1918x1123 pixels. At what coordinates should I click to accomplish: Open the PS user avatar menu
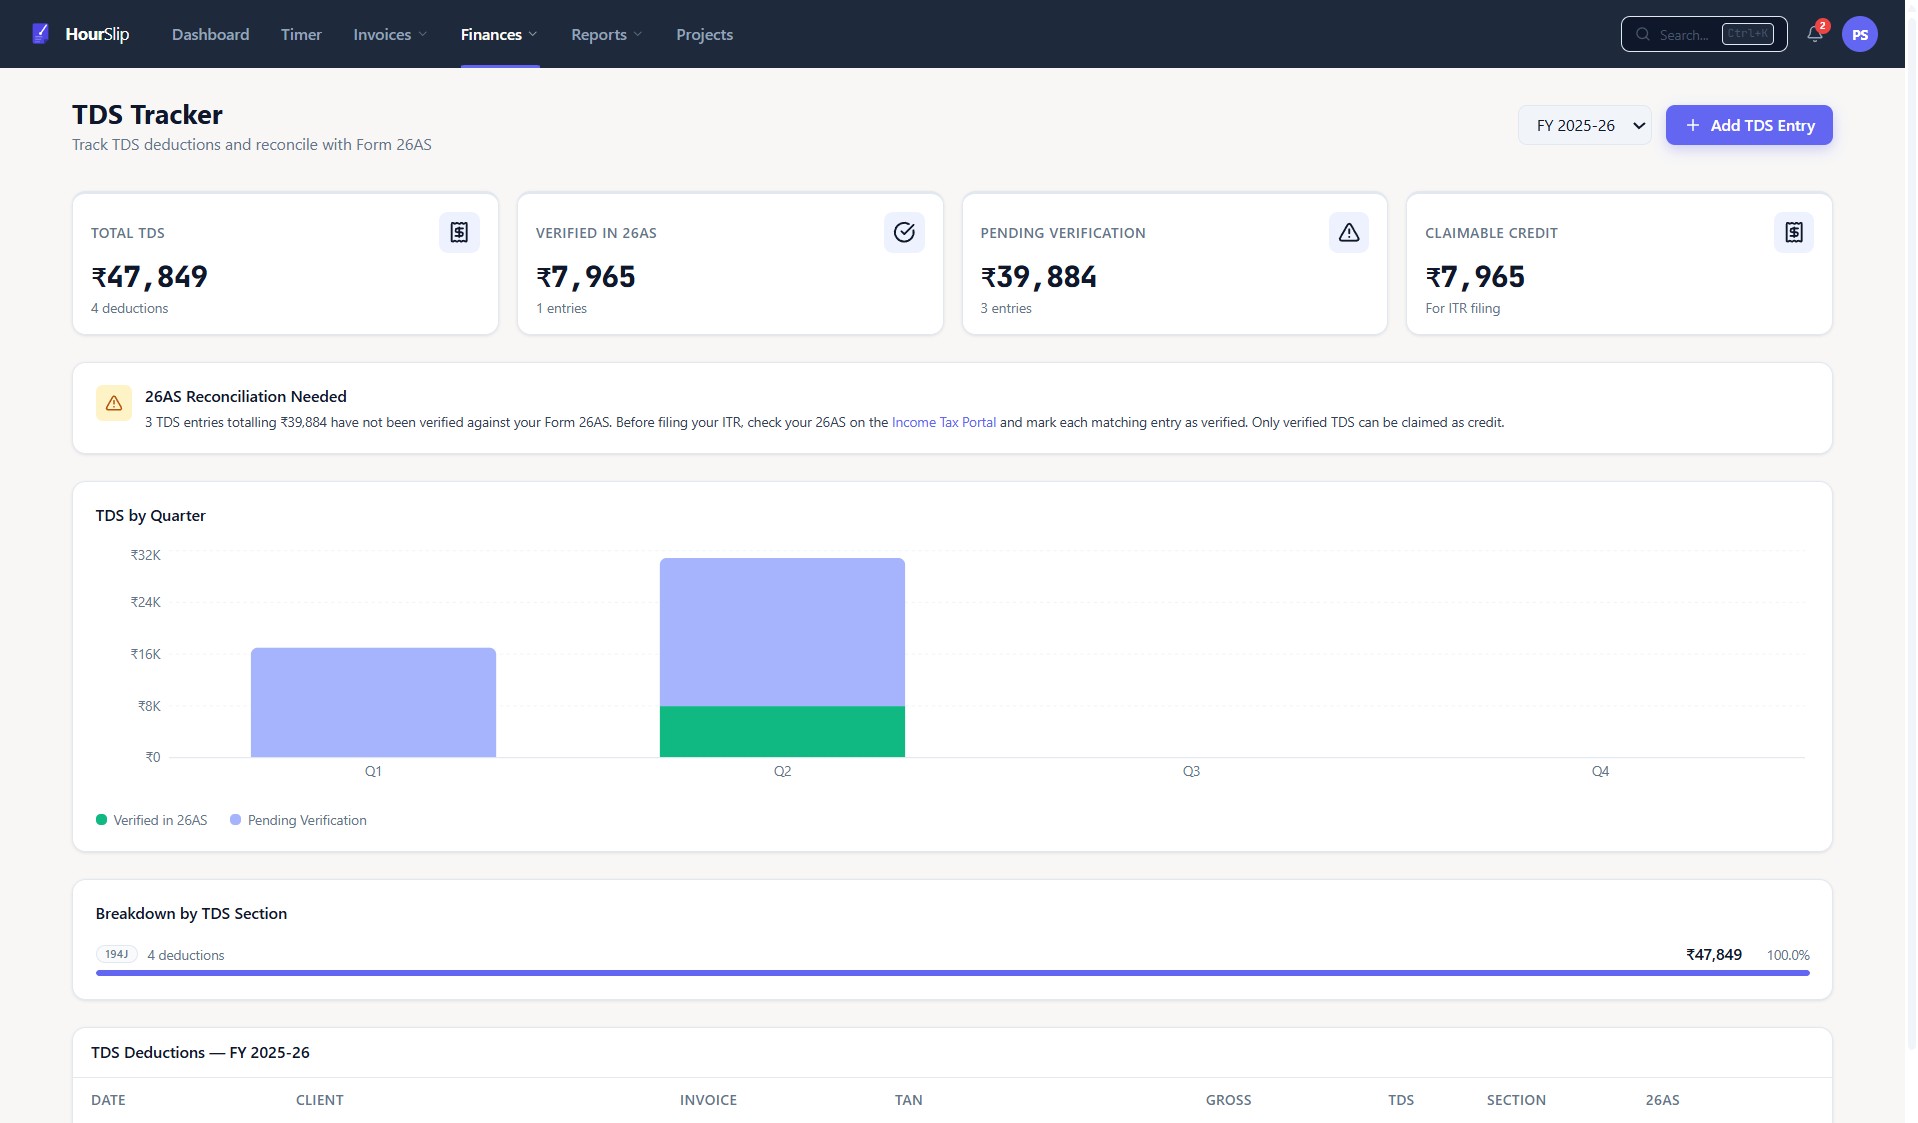tap(1859, 34)
